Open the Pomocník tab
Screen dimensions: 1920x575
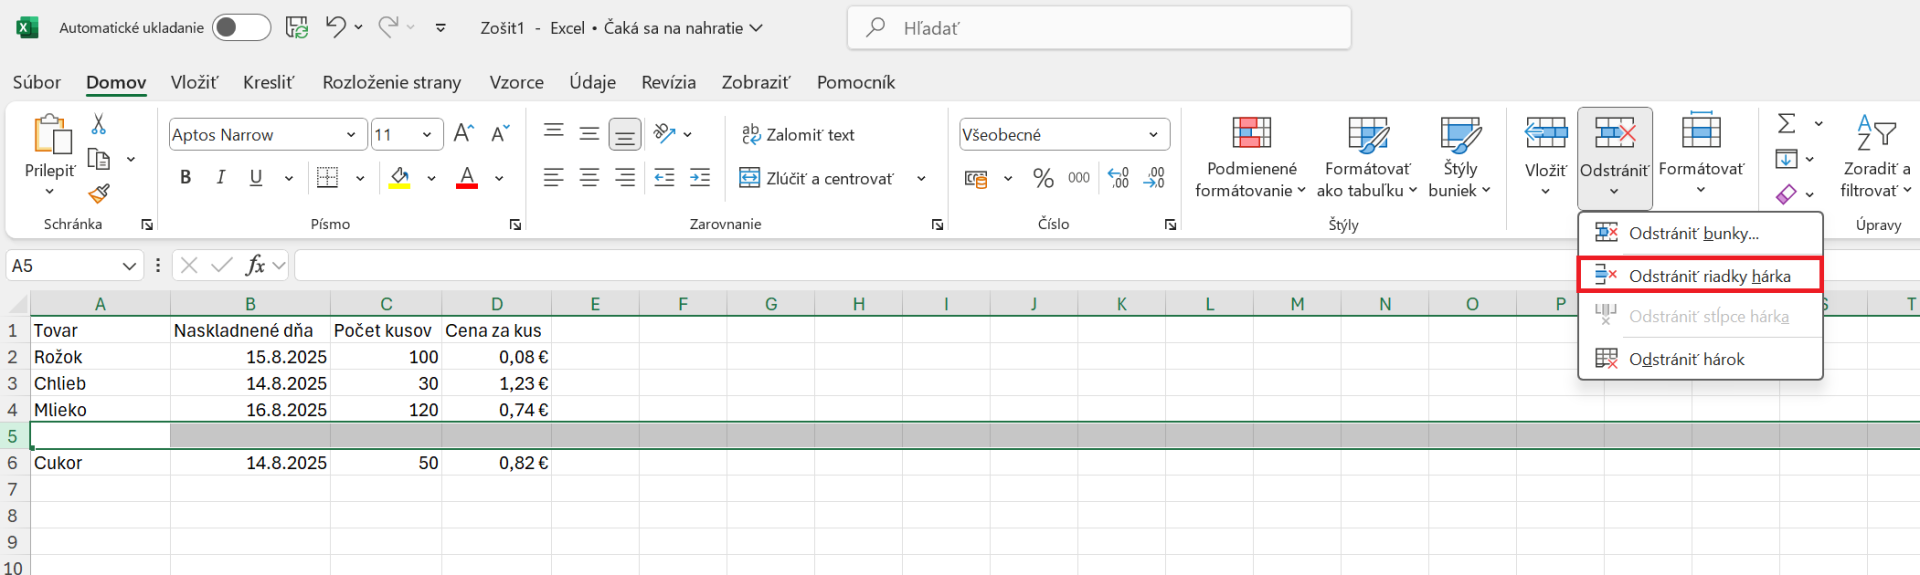pyautogui.click(x=856, y=82)
